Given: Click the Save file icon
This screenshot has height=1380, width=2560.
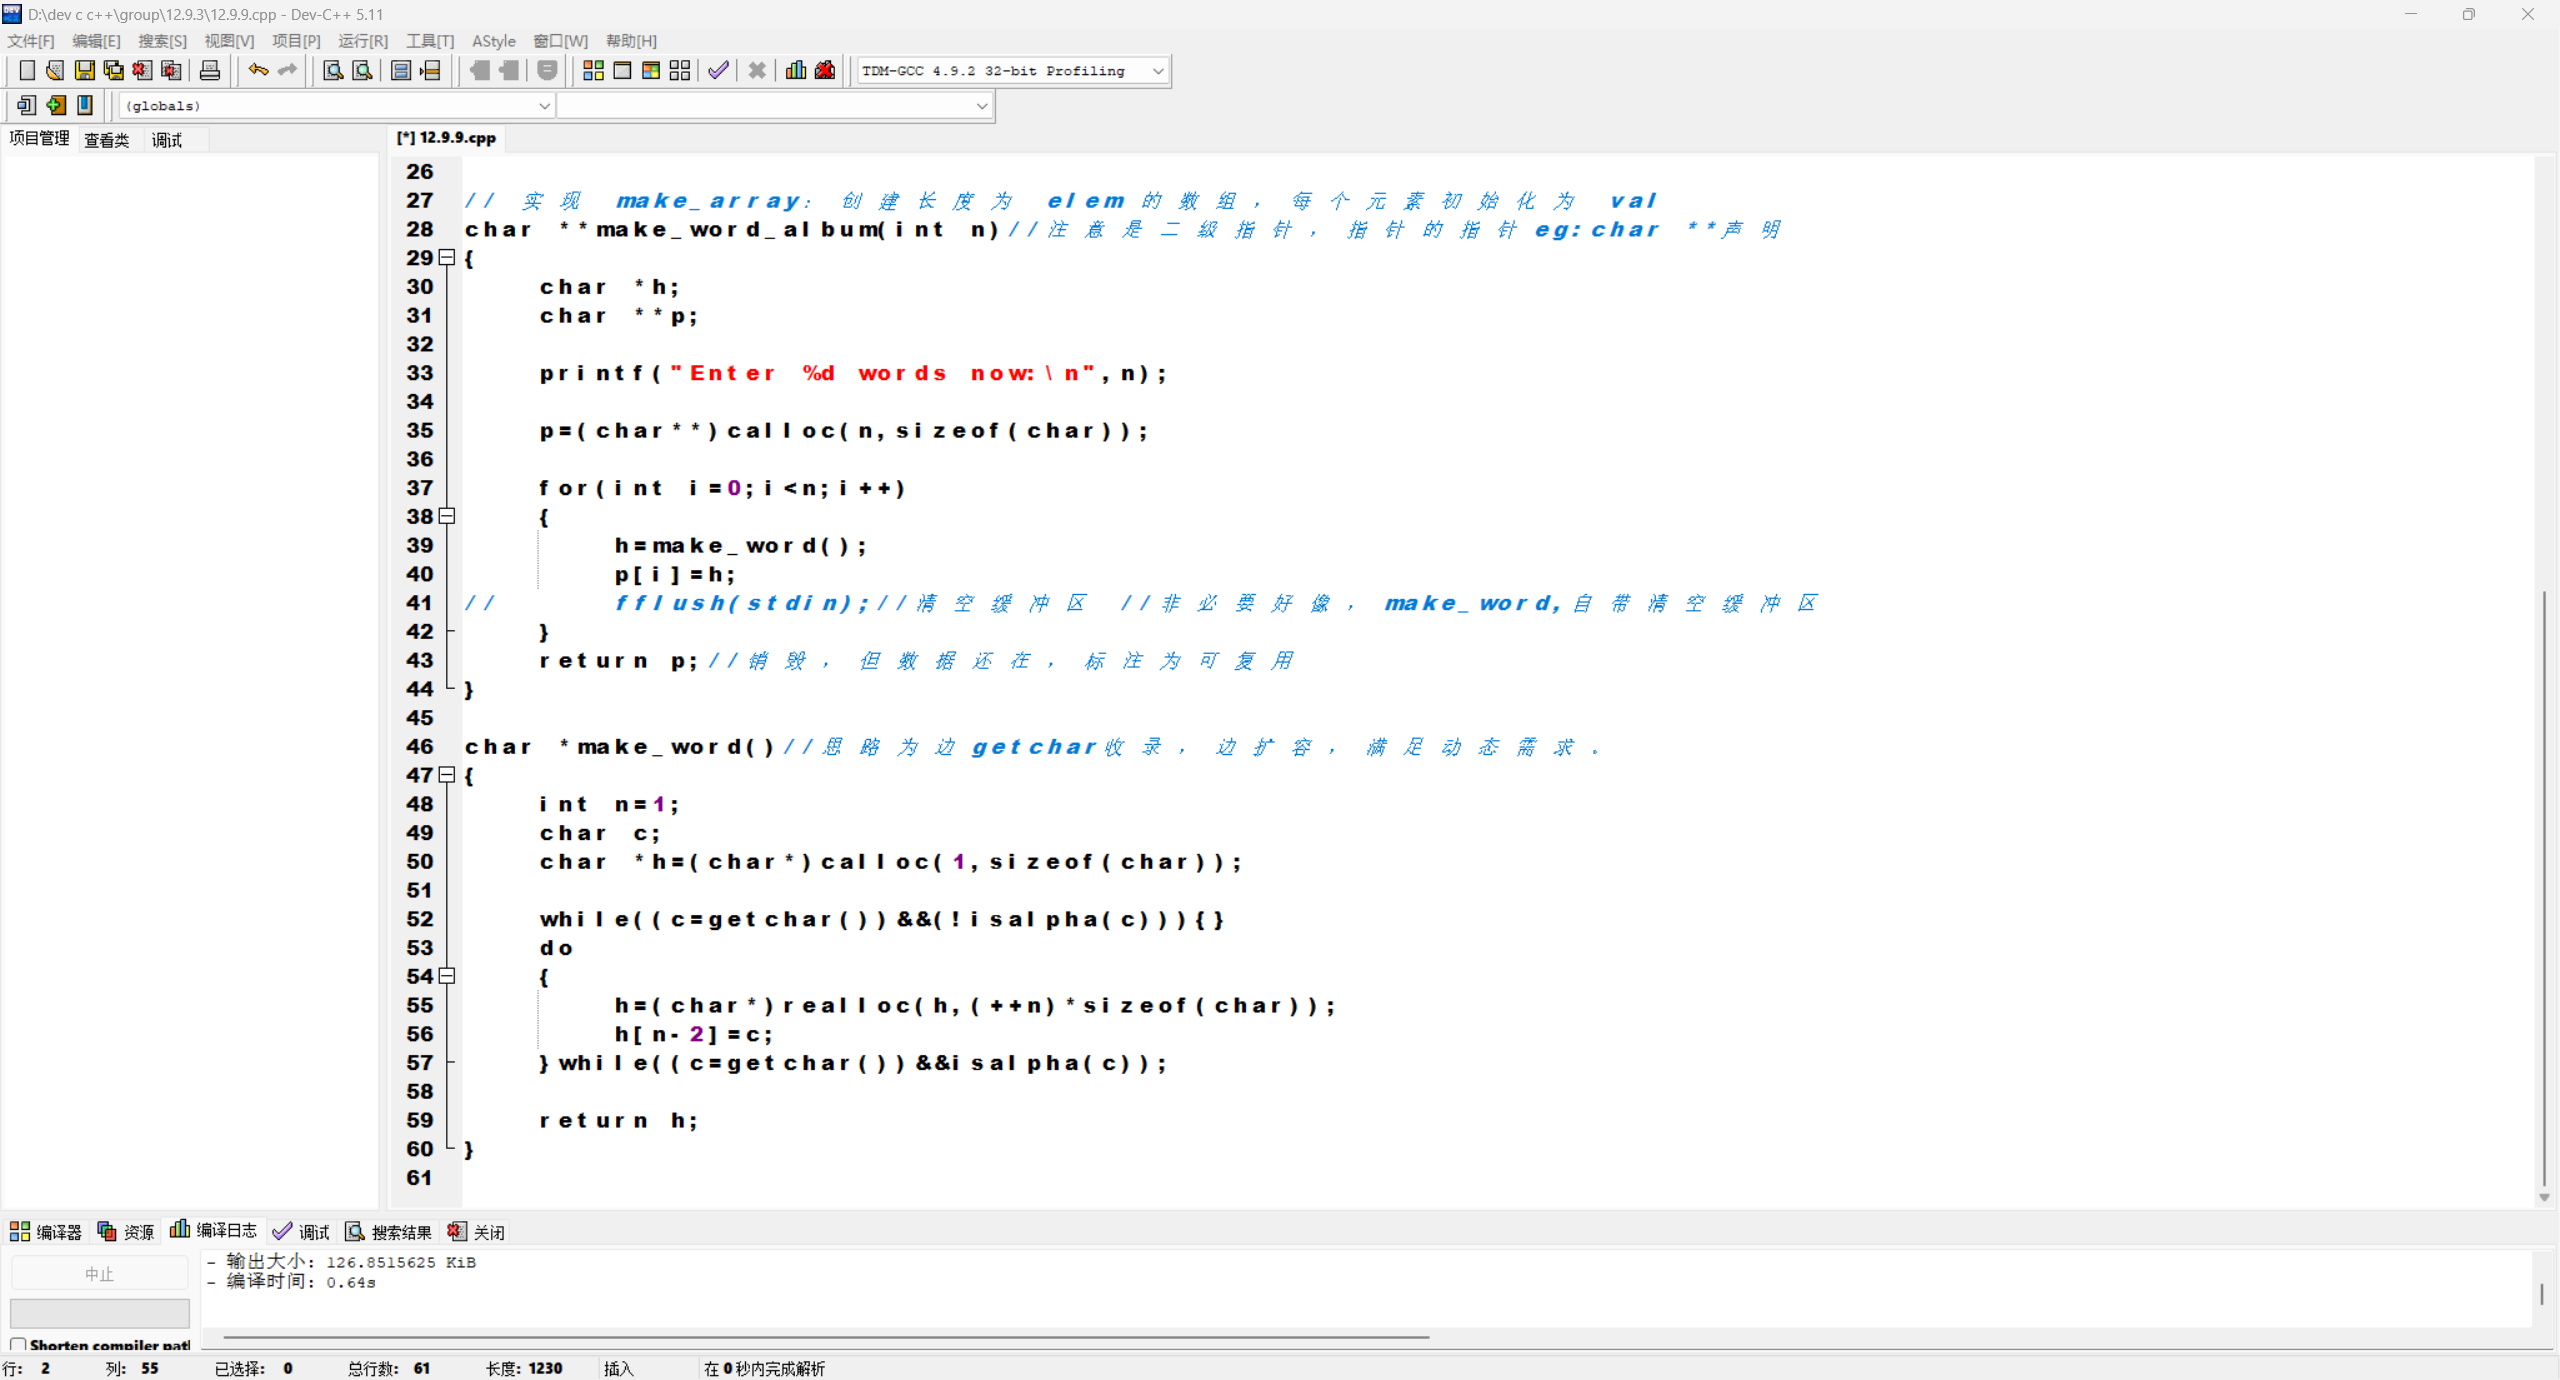Looking at the screenshot, I should (x=85, y=70).
